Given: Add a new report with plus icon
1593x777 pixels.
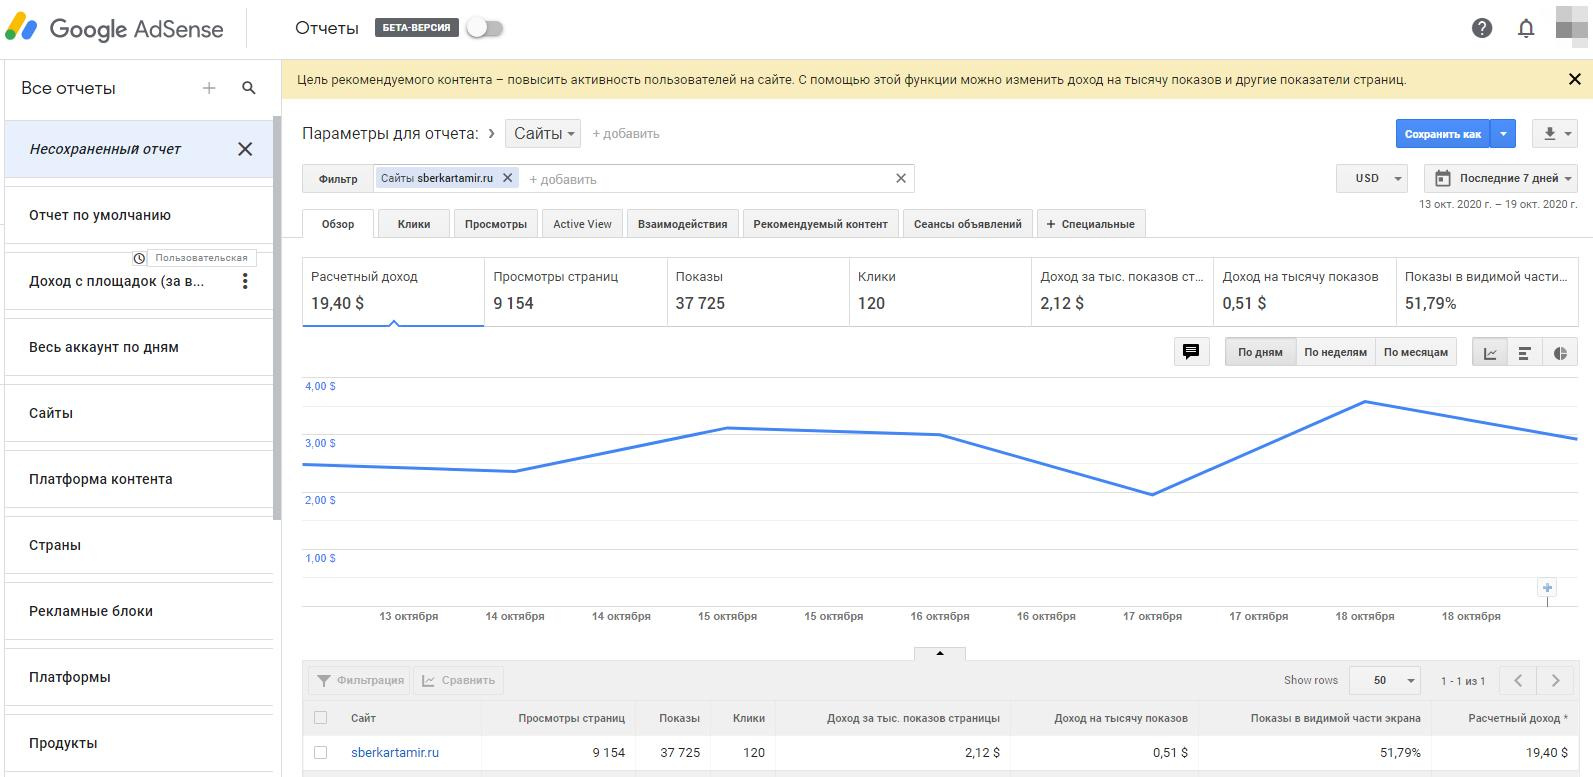Looking at the screenshot, I should 209,88.
